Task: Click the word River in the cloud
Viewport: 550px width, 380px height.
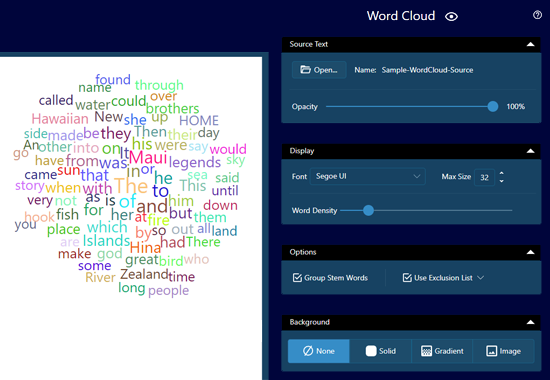Action: pyautogui.click(x=100, y=278)
